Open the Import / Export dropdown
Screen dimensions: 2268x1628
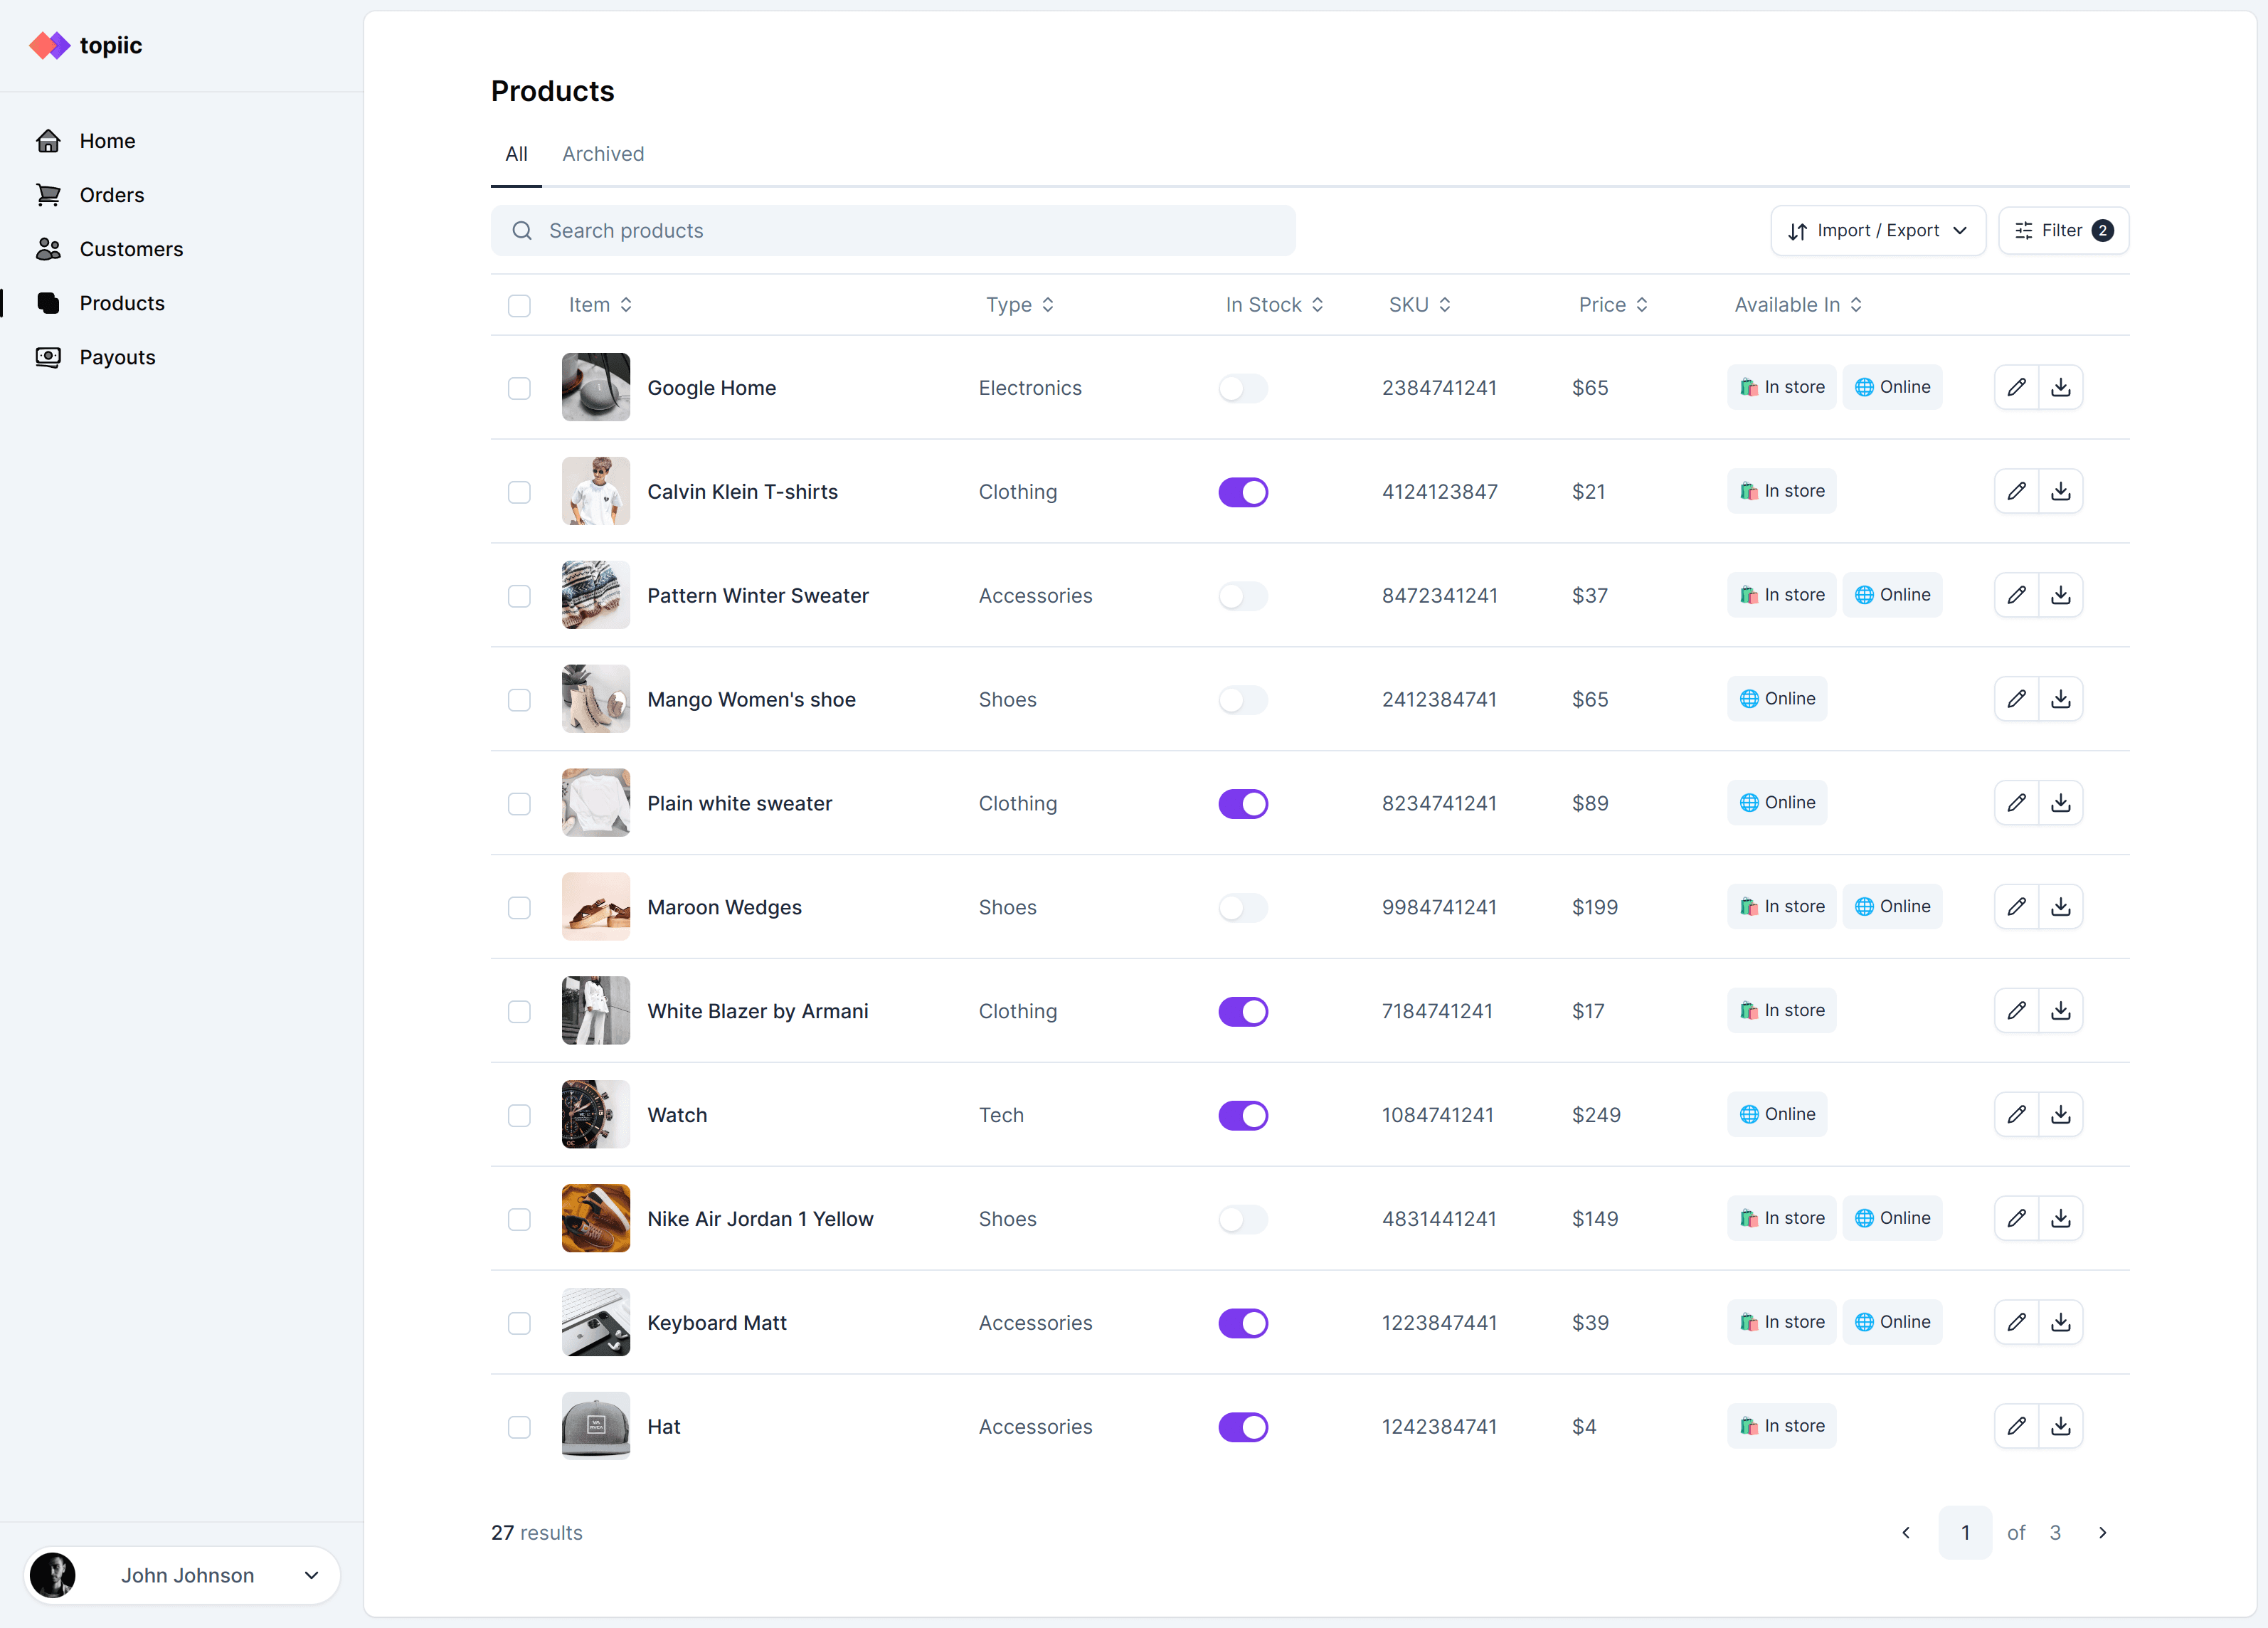click(1877, 231)
